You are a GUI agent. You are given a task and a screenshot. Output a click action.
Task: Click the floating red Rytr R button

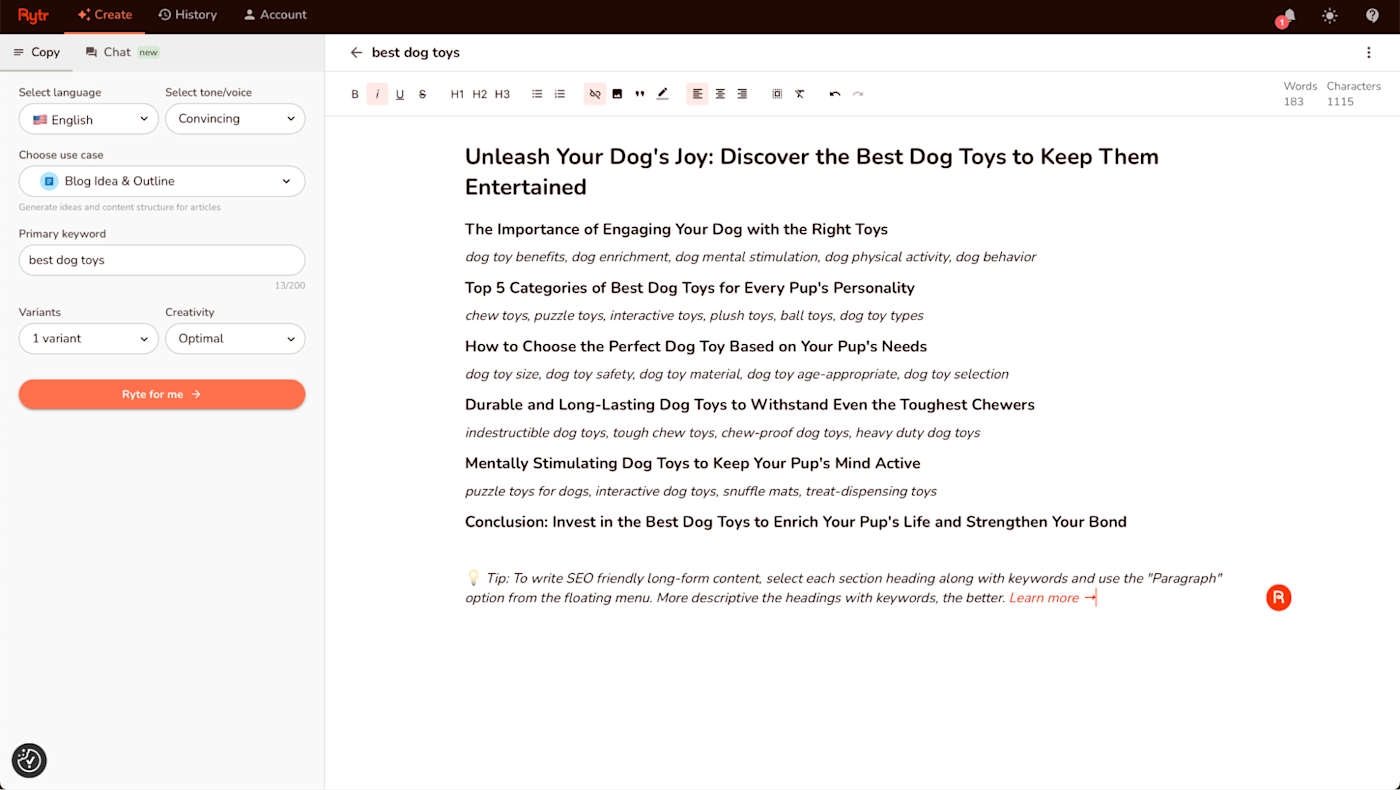point(1278,598)
